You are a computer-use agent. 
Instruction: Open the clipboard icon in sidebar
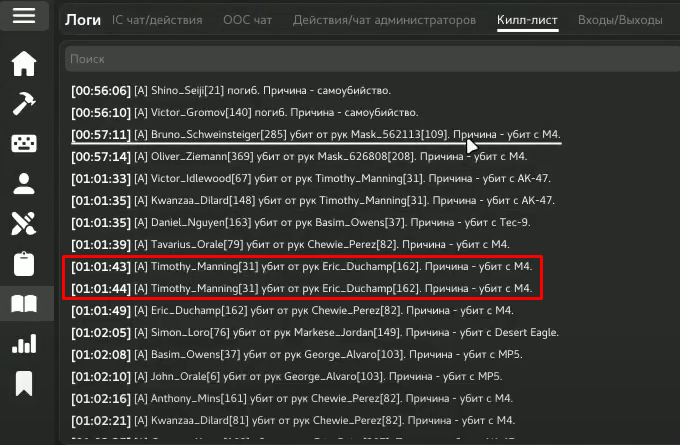pyautogui.click(x=24, y=263)
